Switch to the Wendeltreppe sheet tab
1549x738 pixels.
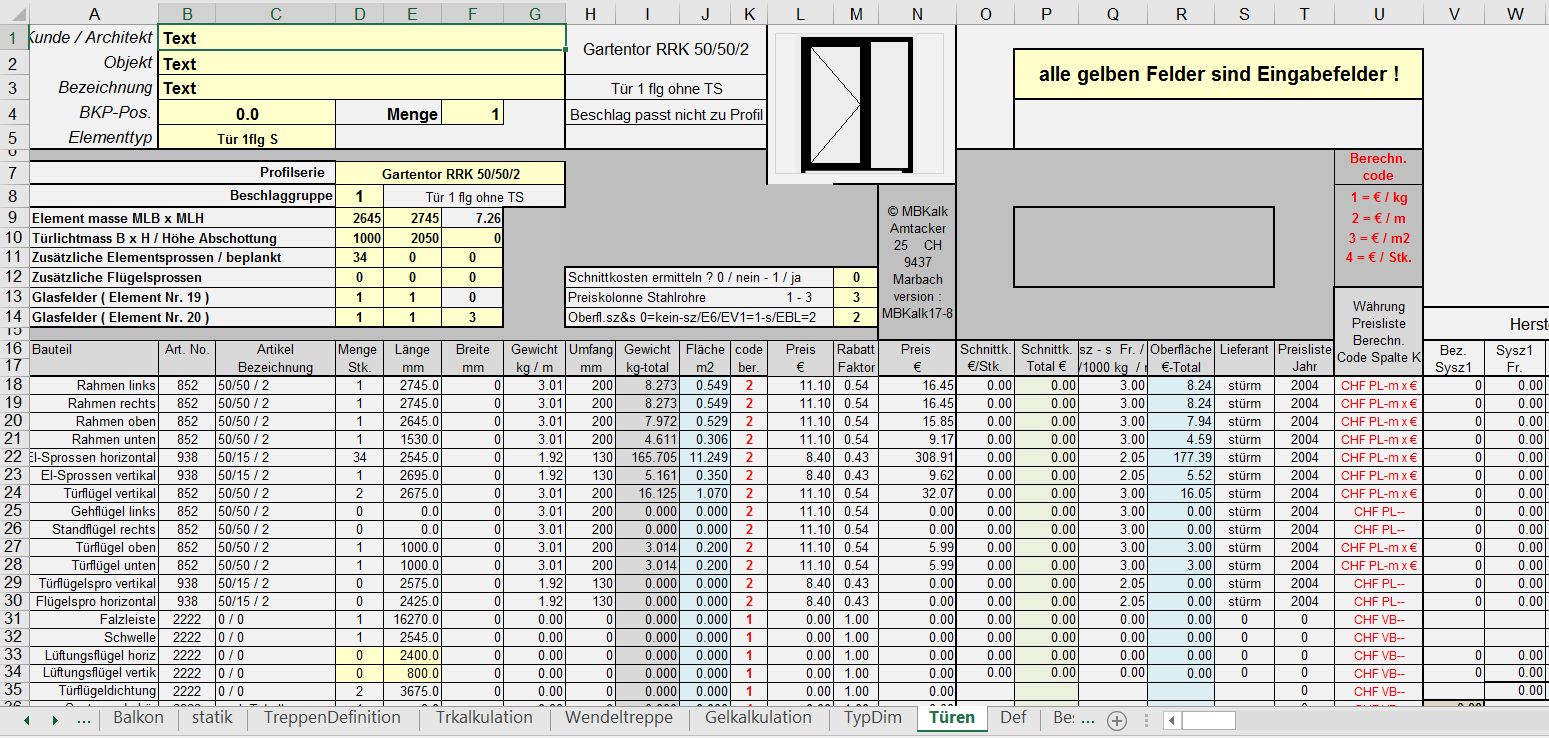619,718
